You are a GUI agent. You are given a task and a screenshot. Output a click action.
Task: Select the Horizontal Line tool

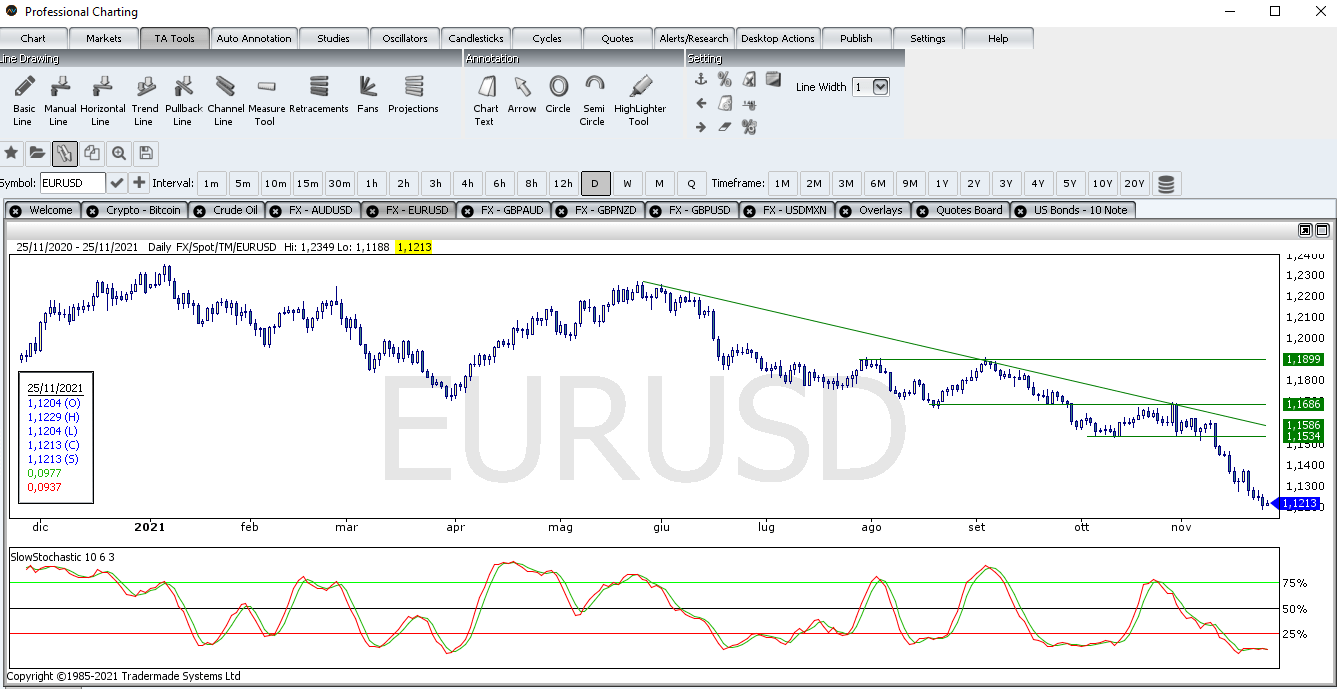(x=102, y=99)
